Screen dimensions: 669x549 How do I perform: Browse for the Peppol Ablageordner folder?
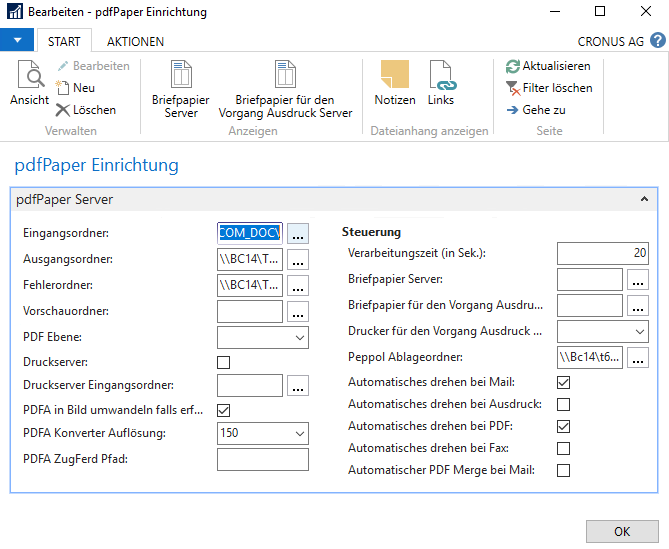[638, 357]
